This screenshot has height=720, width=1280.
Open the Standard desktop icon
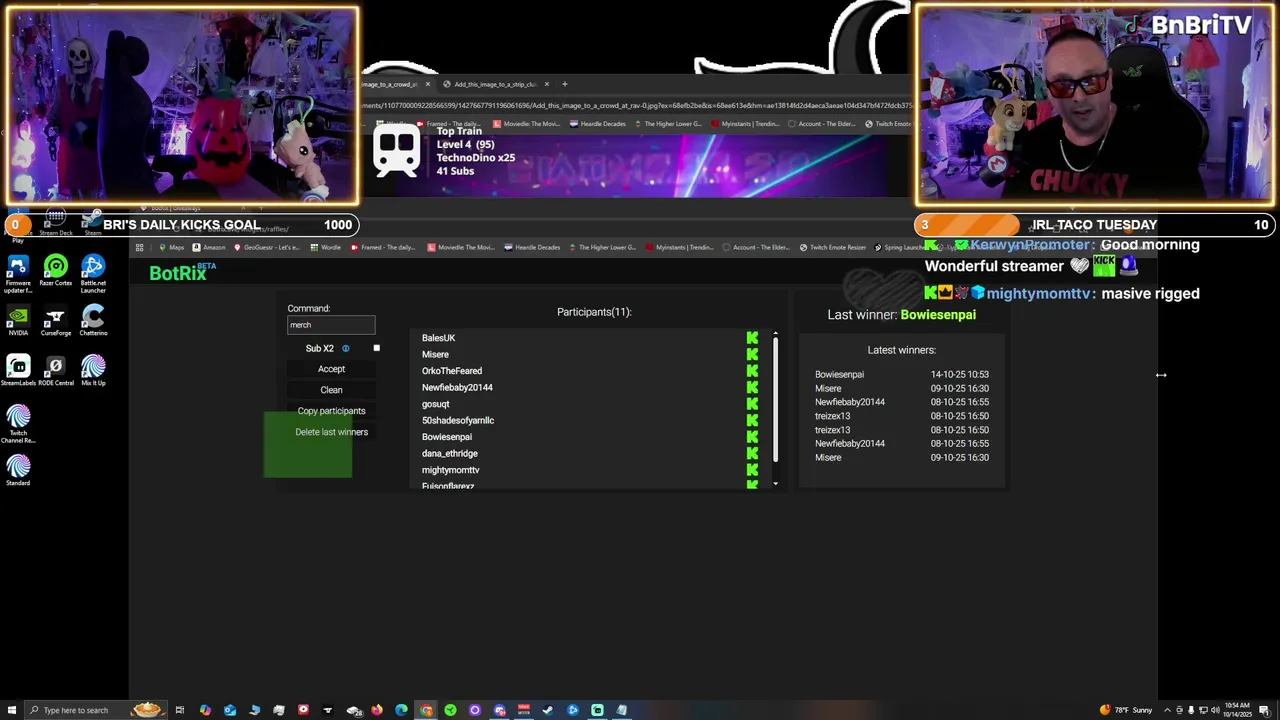18,471
